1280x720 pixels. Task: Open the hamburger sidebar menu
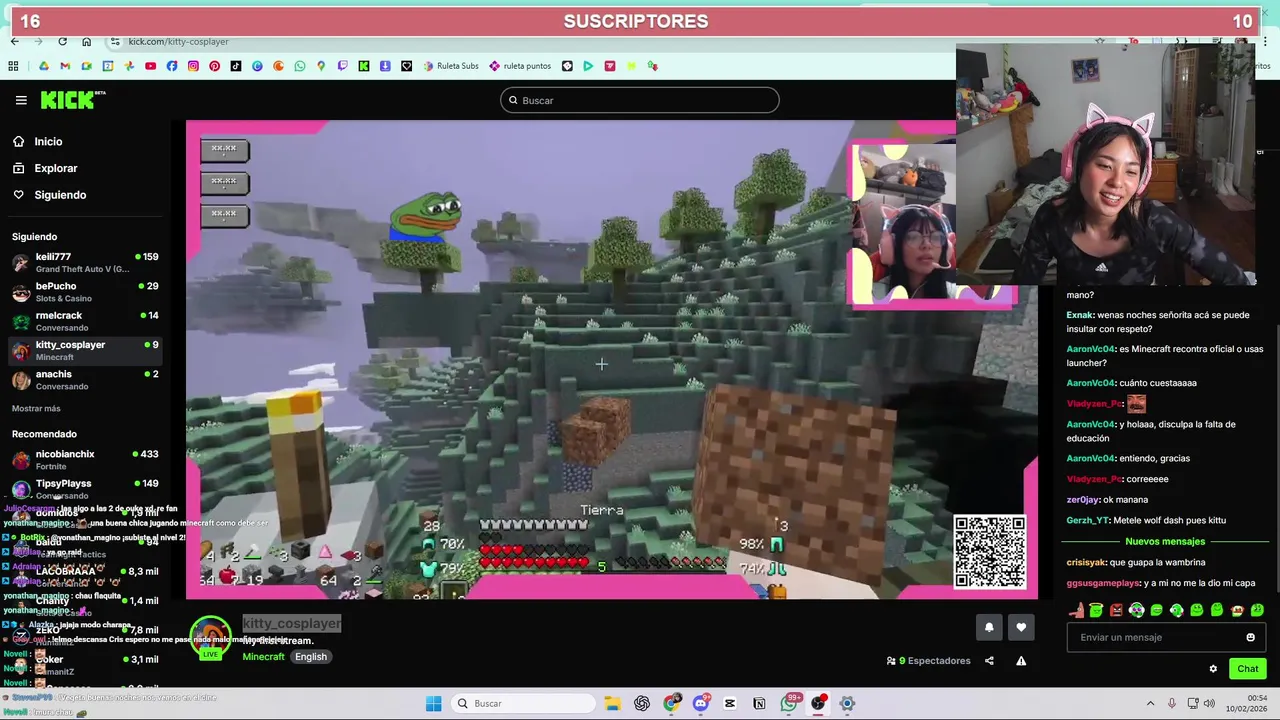coord(21,100)
